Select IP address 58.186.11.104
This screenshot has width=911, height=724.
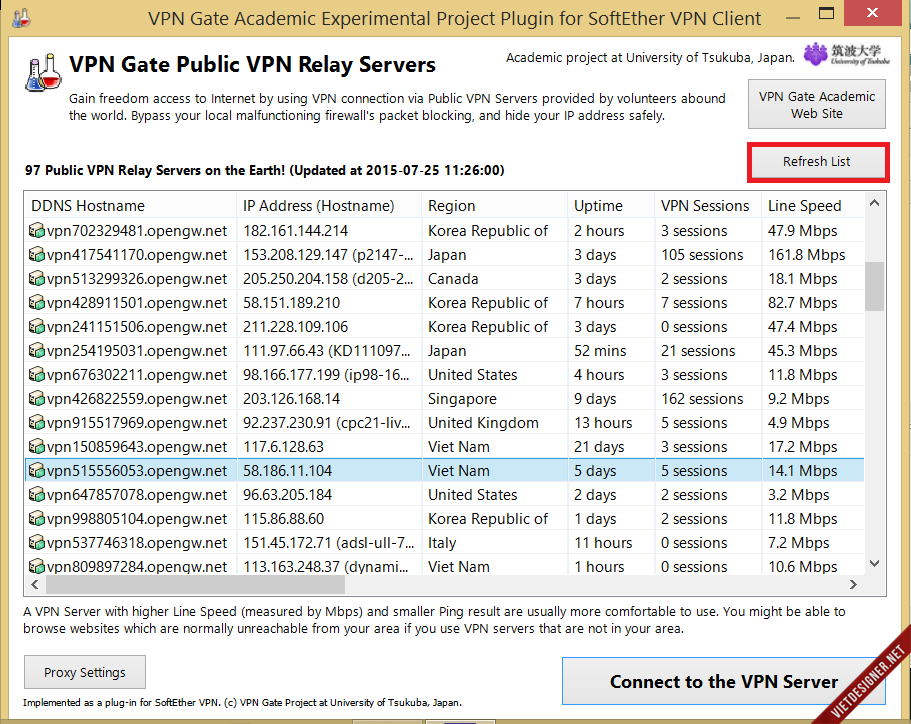coord(288,471)
